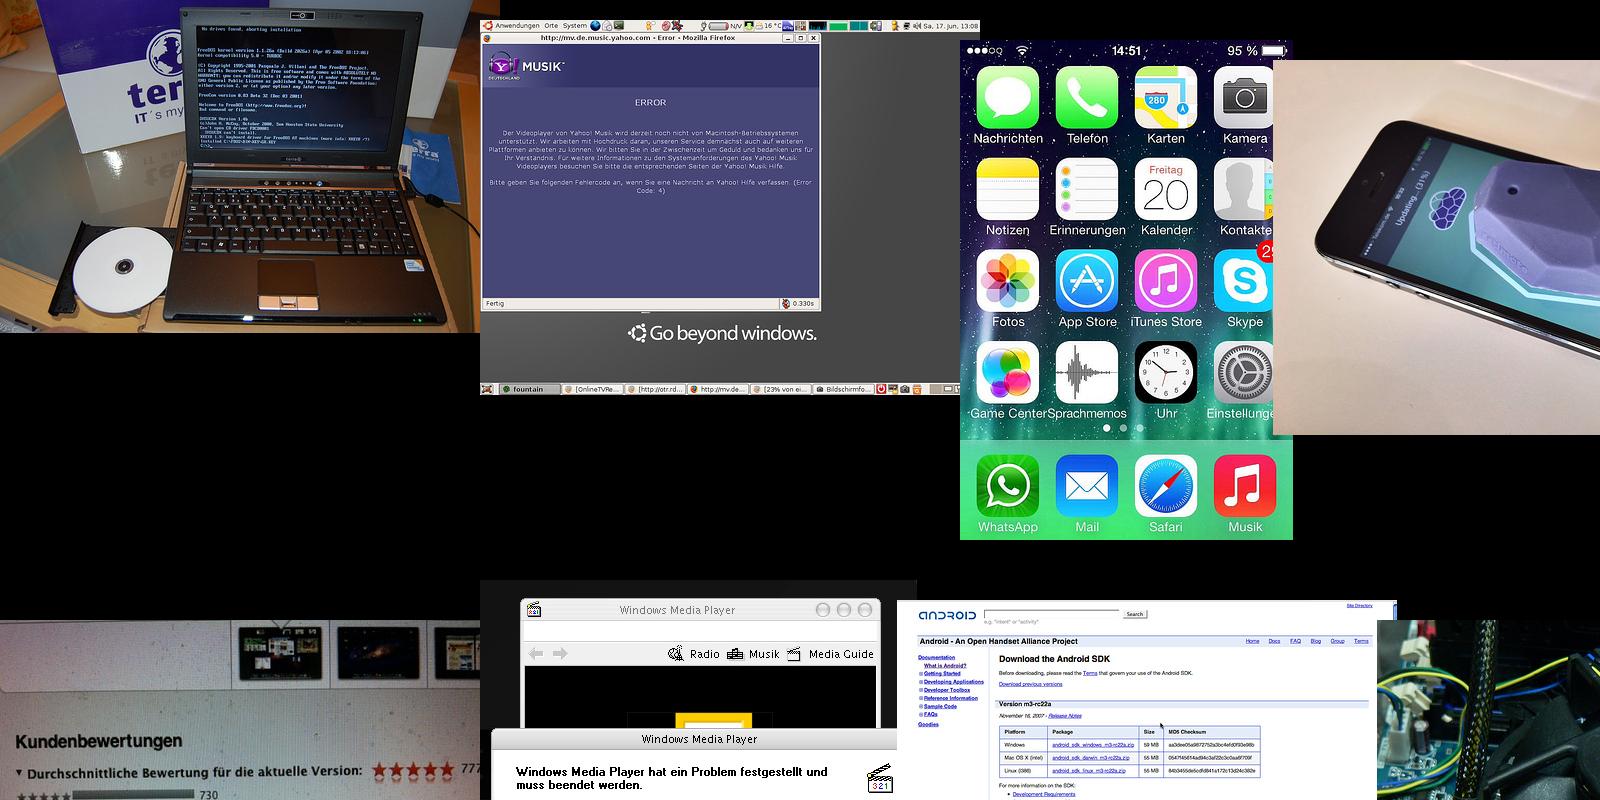Open Mail in the iPhone dock
The height and width of the screenshot is (800, 1600).
tap(1087, 486)
